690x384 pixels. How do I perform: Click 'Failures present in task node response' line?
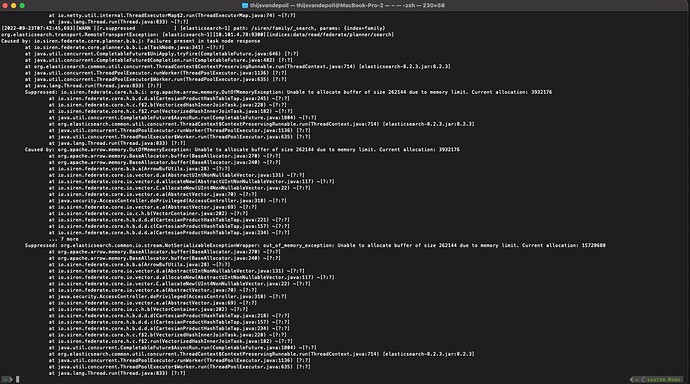click(x=131, y=41)
